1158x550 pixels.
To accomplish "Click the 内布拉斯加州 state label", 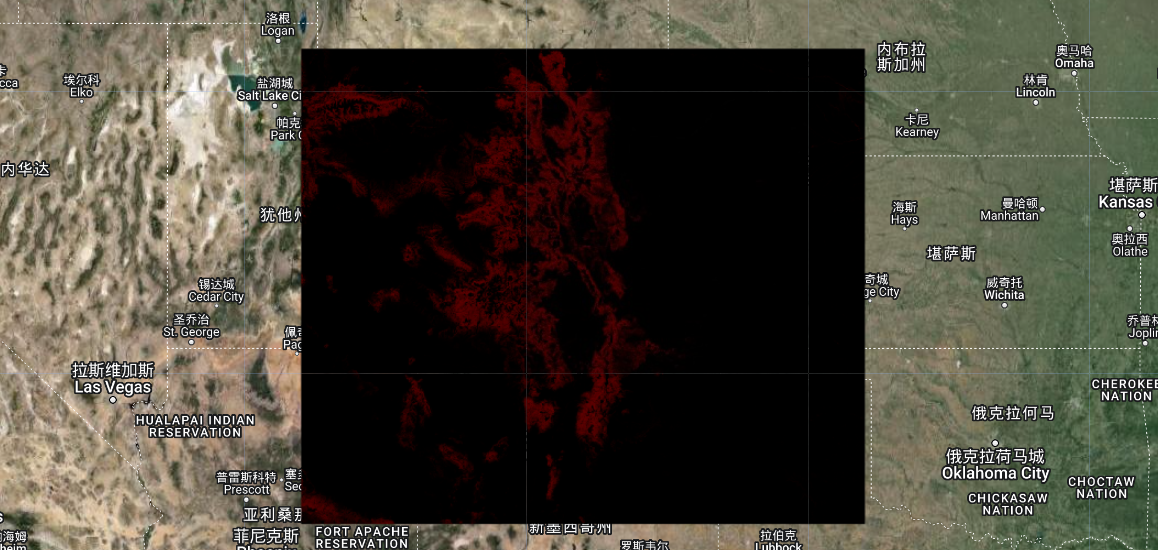I will (x=901, y=57).
